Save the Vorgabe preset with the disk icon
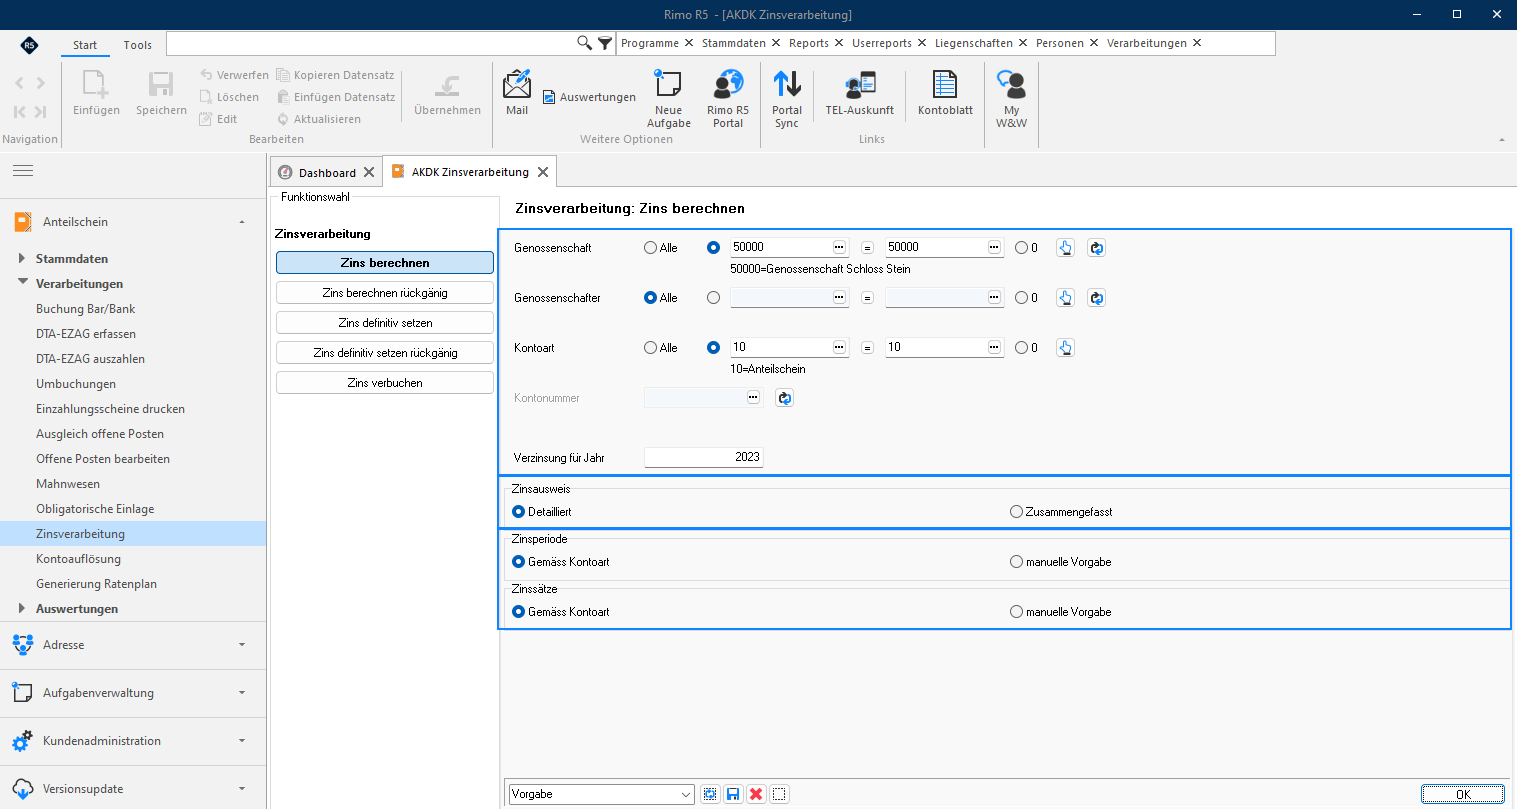Image resolution: width=1517 pixels, height=809 pixels. (x=733, y=794)
